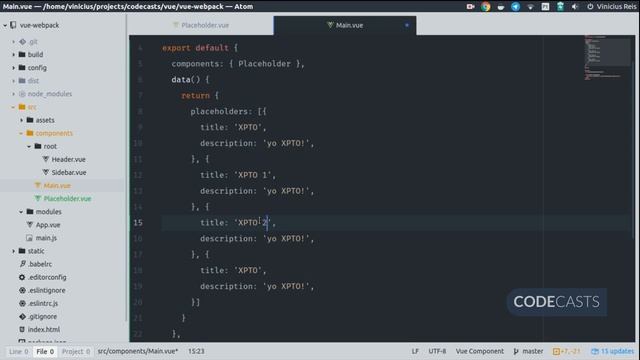The width and height of the screenshot is (640, 360).
Task: Click the Line 0 linter scope
Action: [x=19, y=351]
